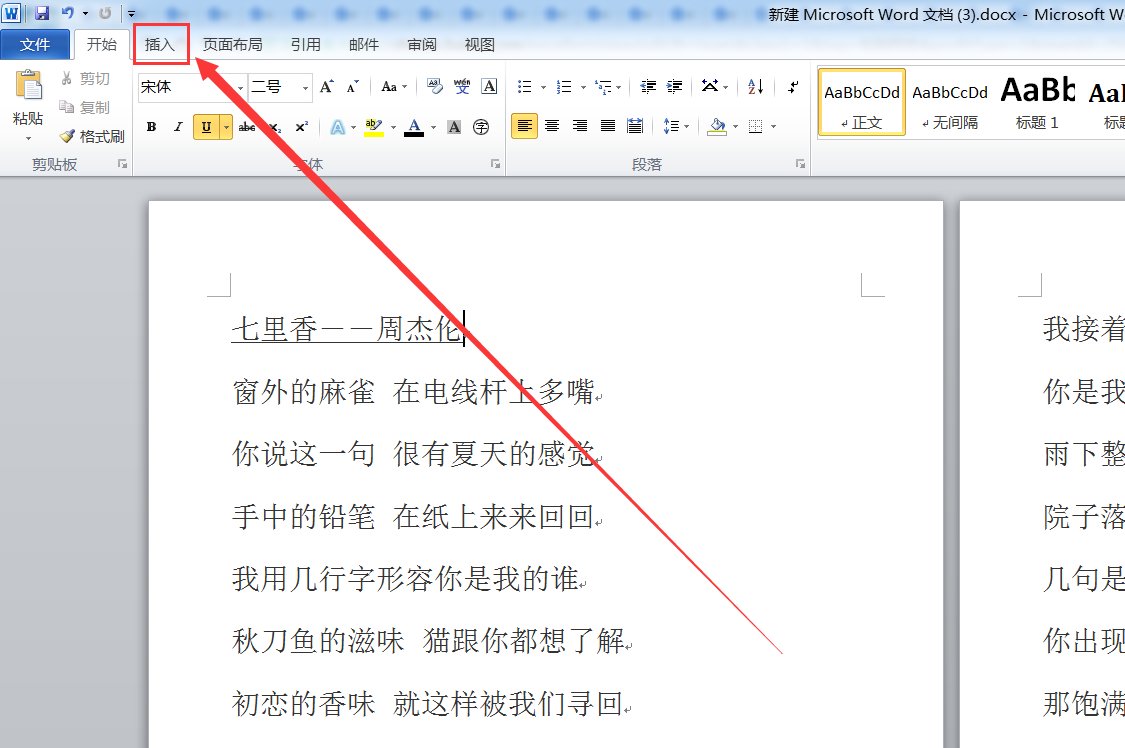Select the subscript icon
This screenshot has width=1125, height=748.
pos(275,126)
